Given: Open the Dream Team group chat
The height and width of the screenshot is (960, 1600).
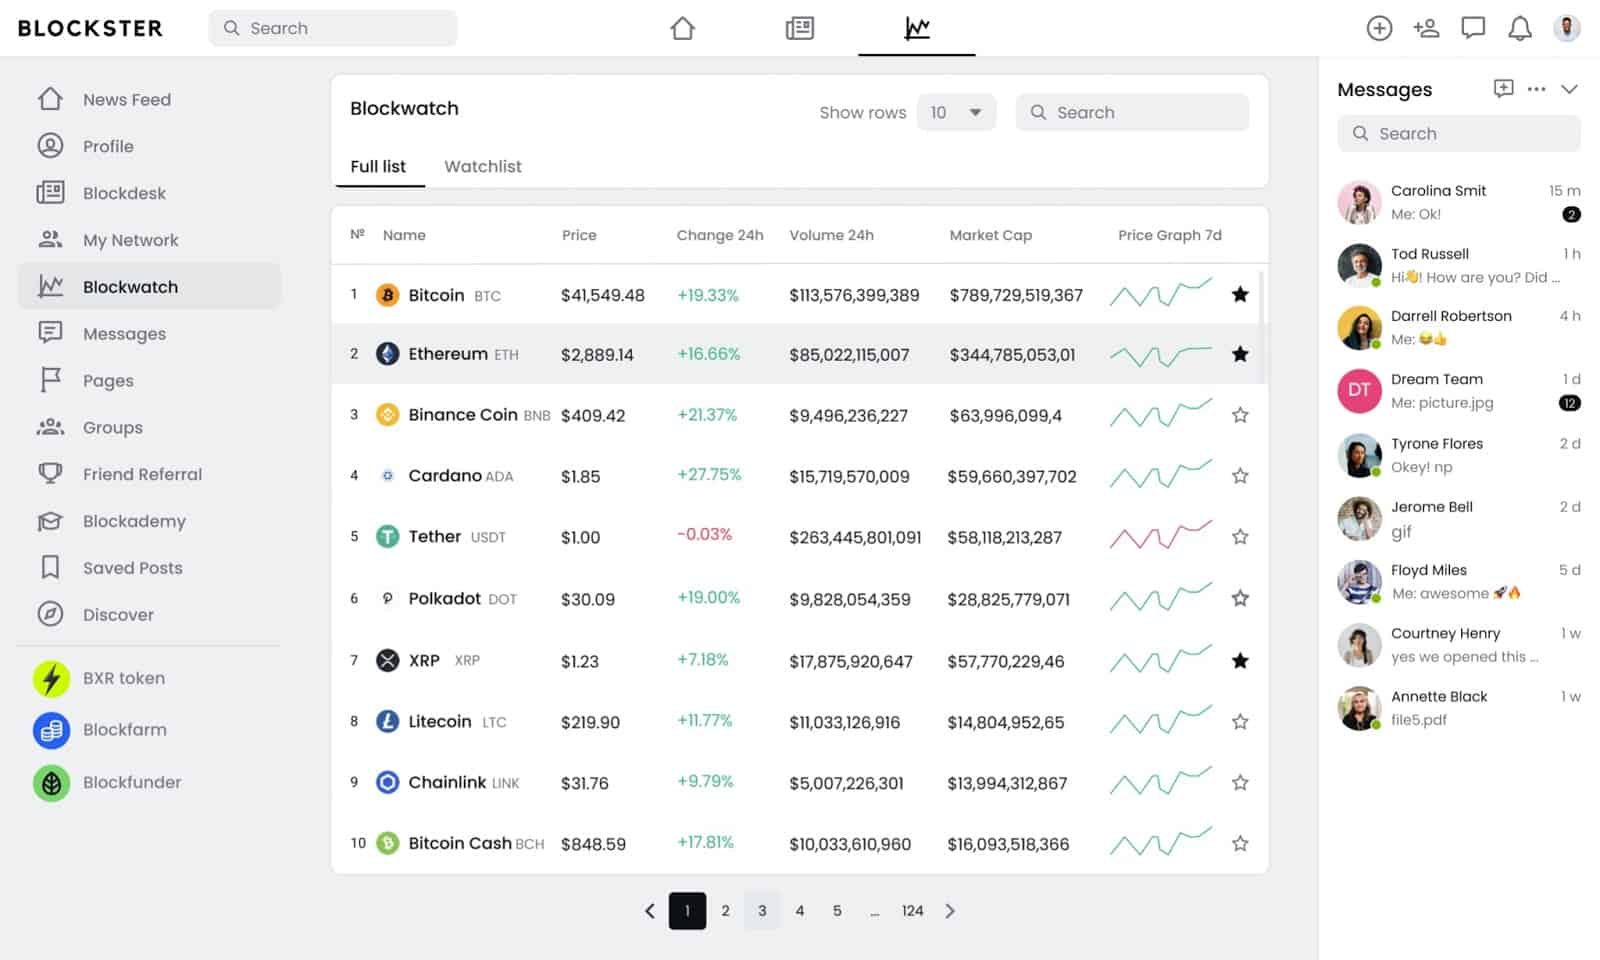Looking at the screenshot, I should pos(1459,391).
